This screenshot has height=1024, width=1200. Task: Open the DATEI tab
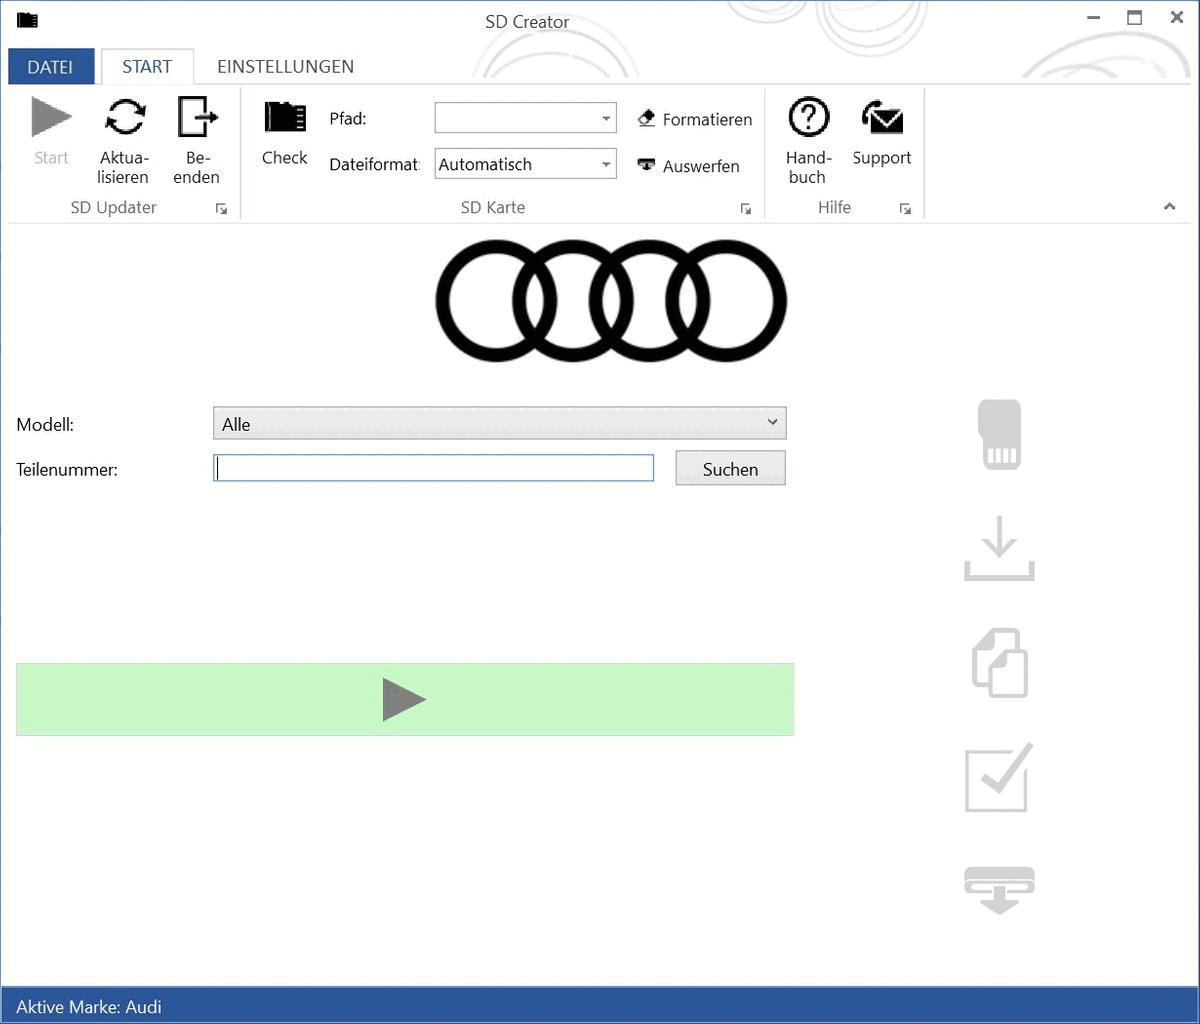(50, 67)
